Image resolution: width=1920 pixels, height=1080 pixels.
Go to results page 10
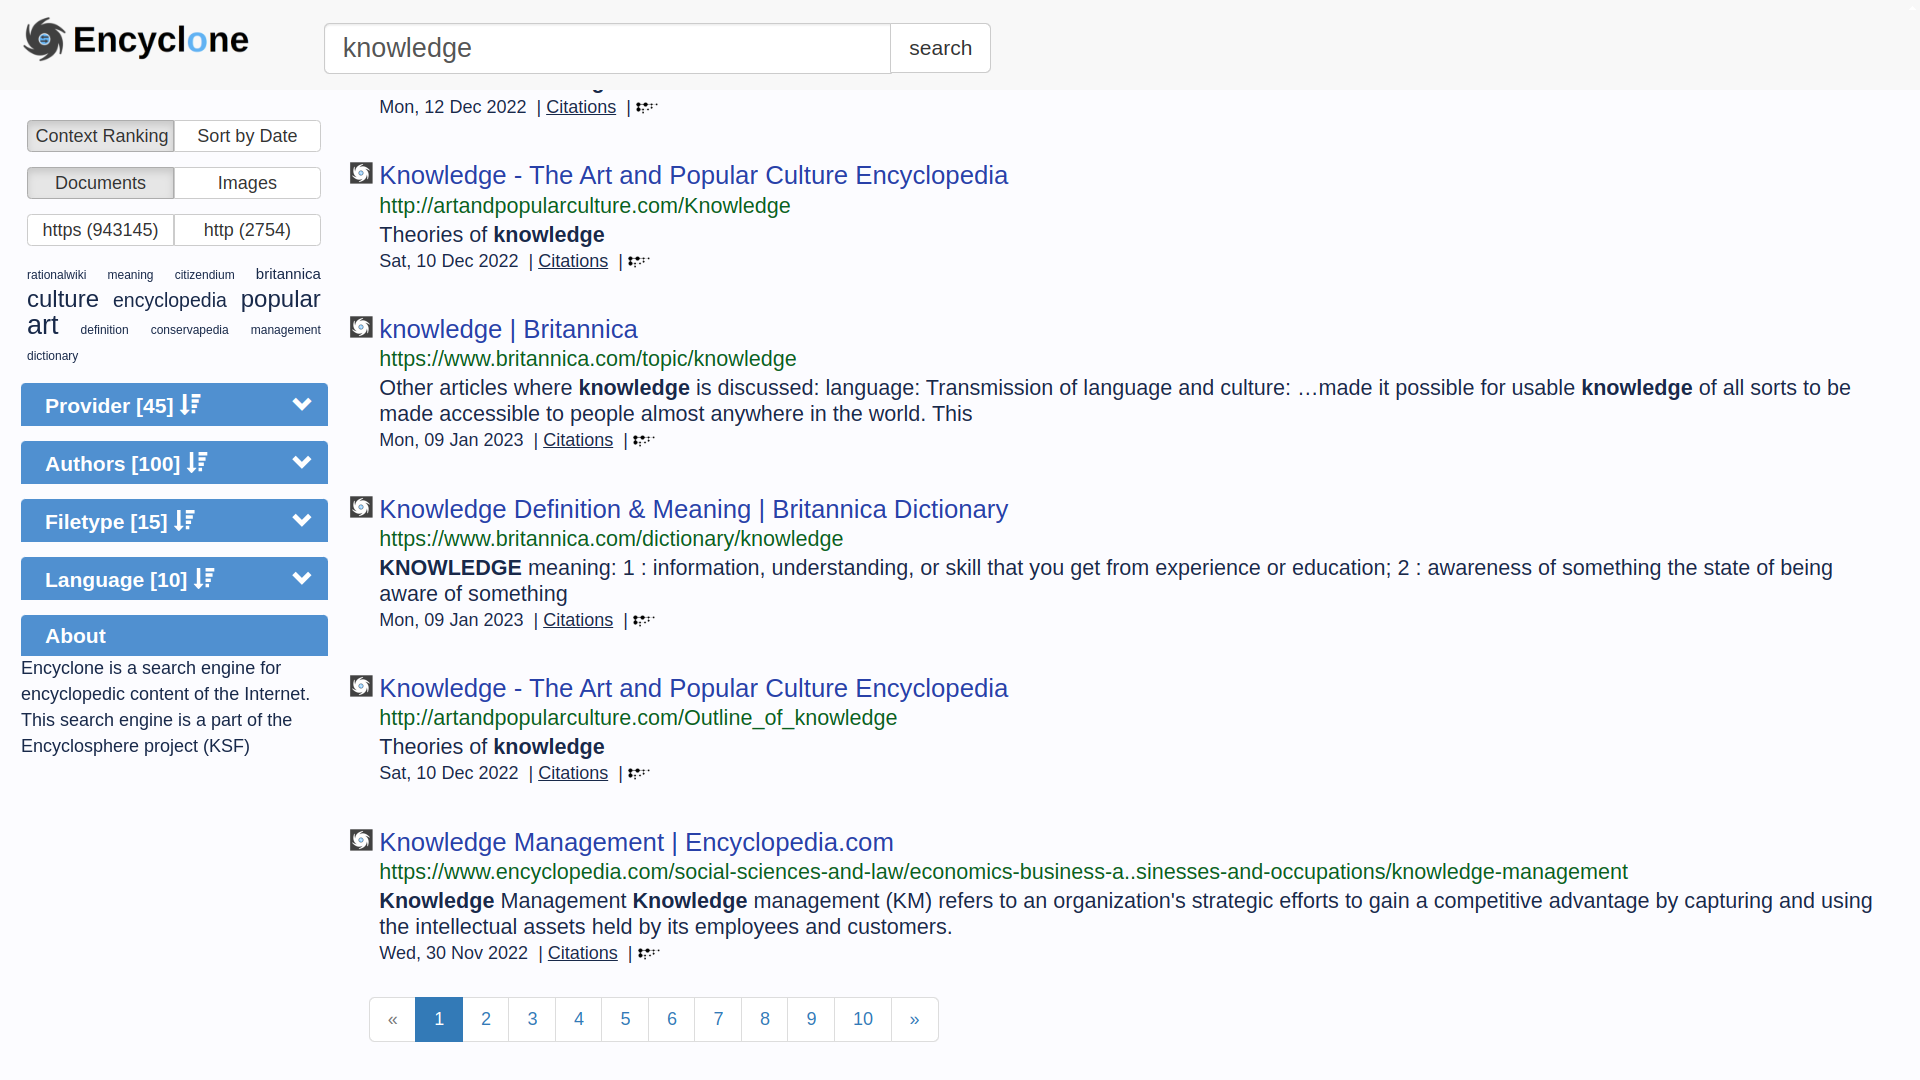863,1019
